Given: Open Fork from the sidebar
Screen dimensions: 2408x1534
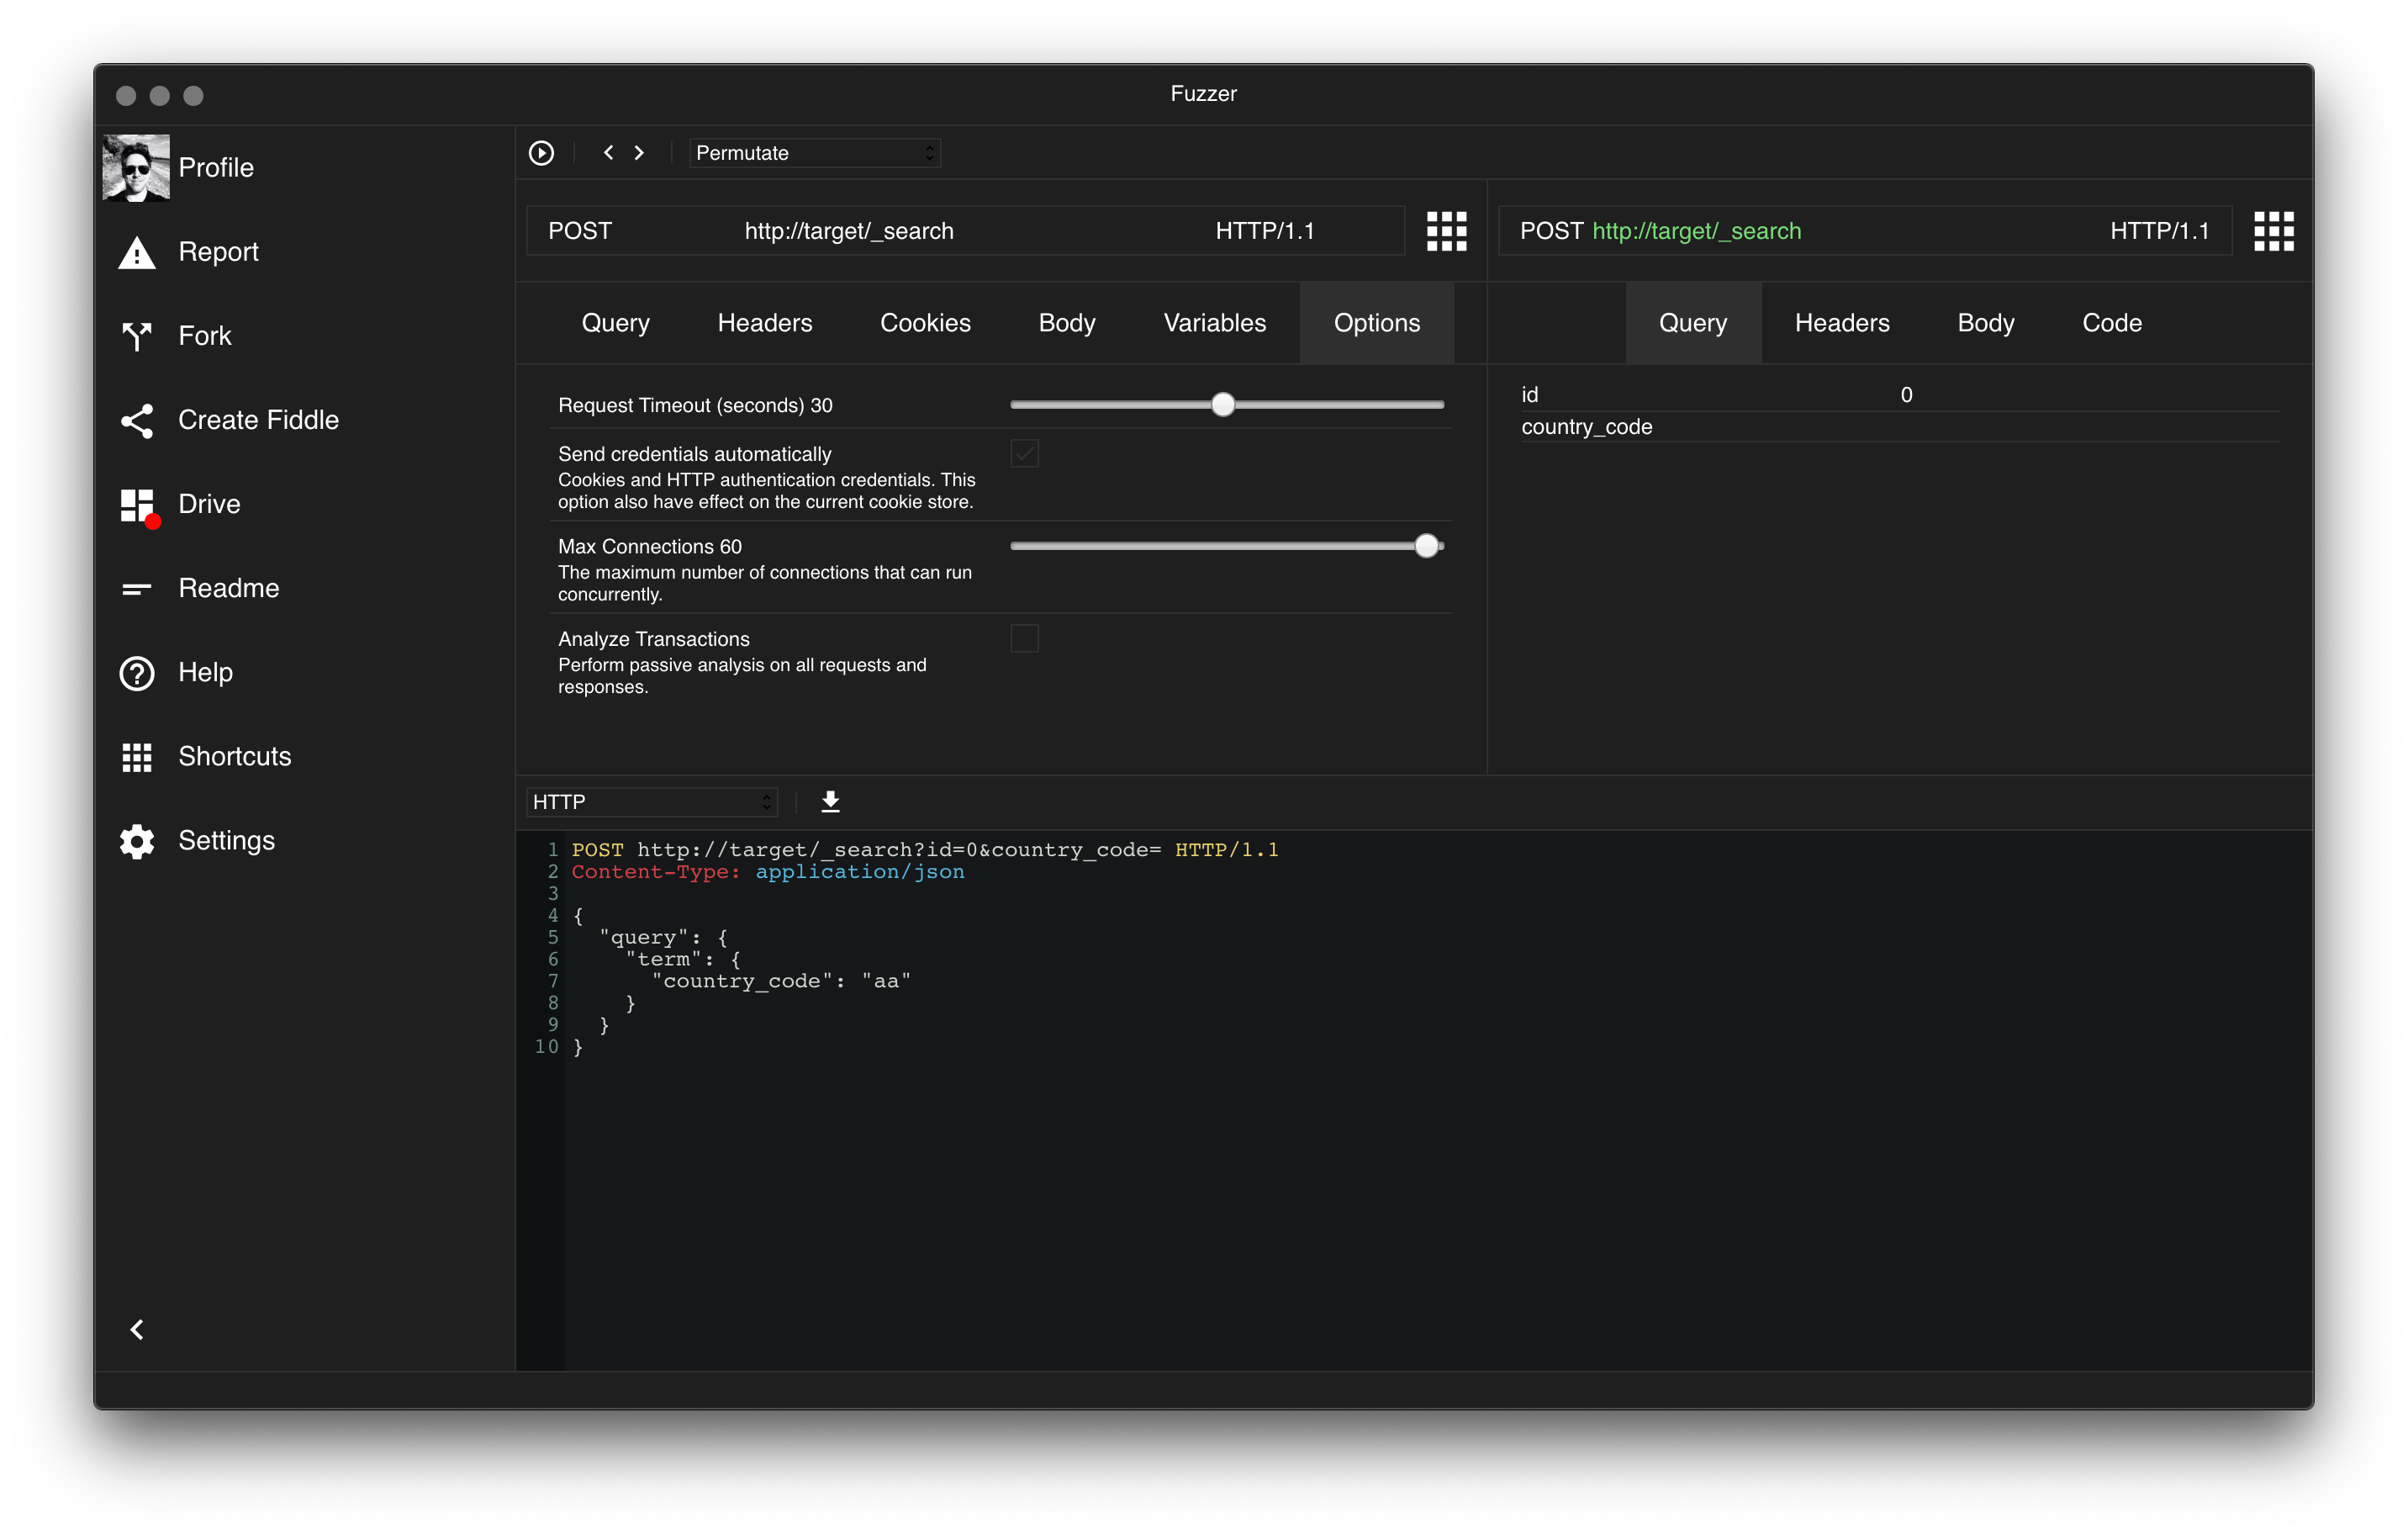Looking at the screenshot, I should pyautogui.click(x=204, y=336).
